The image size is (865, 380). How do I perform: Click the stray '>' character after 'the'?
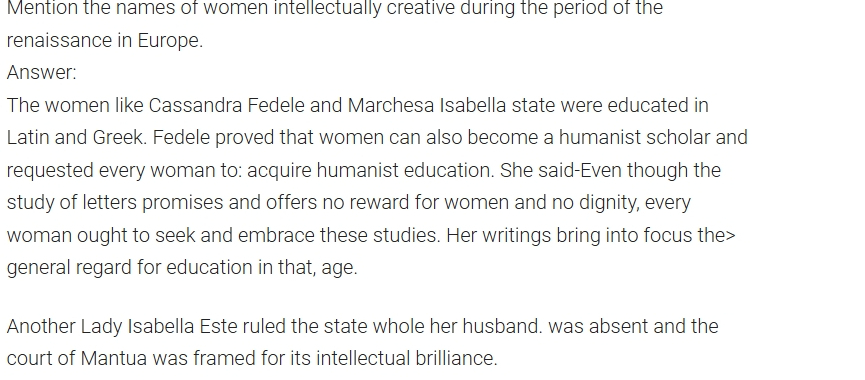pyautogui.click(x=731, y=236)
